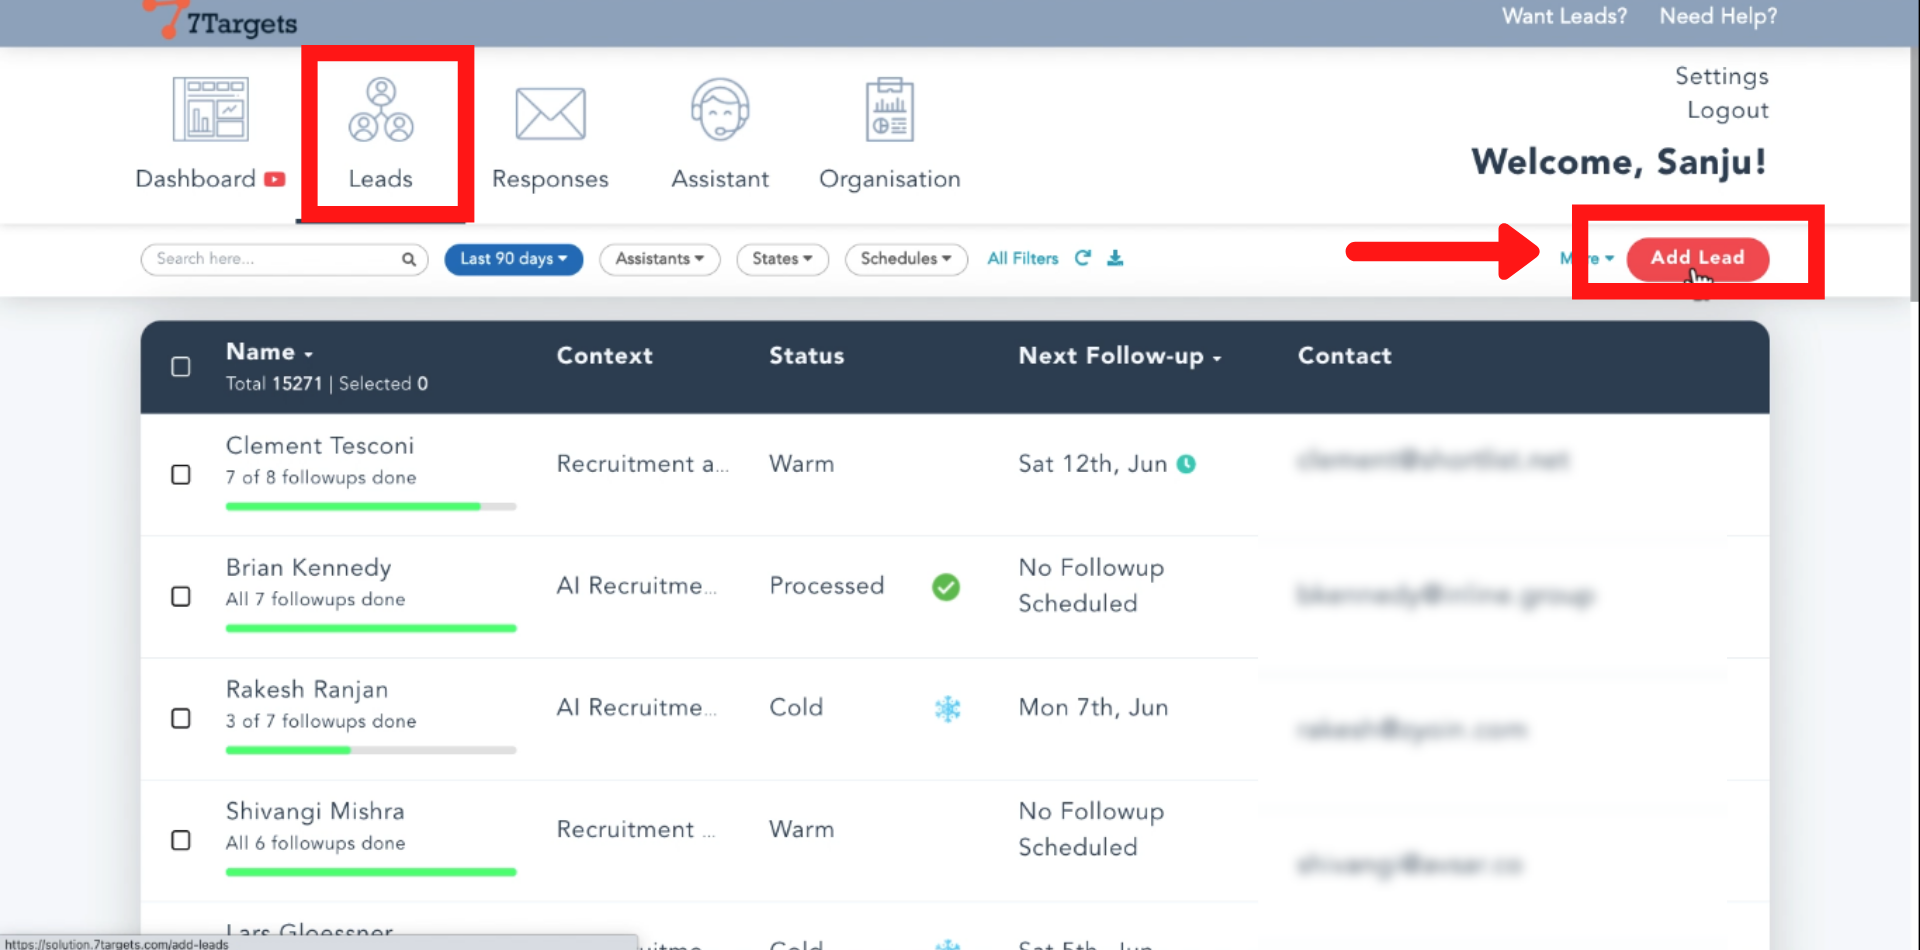Open the Organisation report icon
Image resolution: width=1920 pixels, height=950 pixels.
click(x=889, y=110)
